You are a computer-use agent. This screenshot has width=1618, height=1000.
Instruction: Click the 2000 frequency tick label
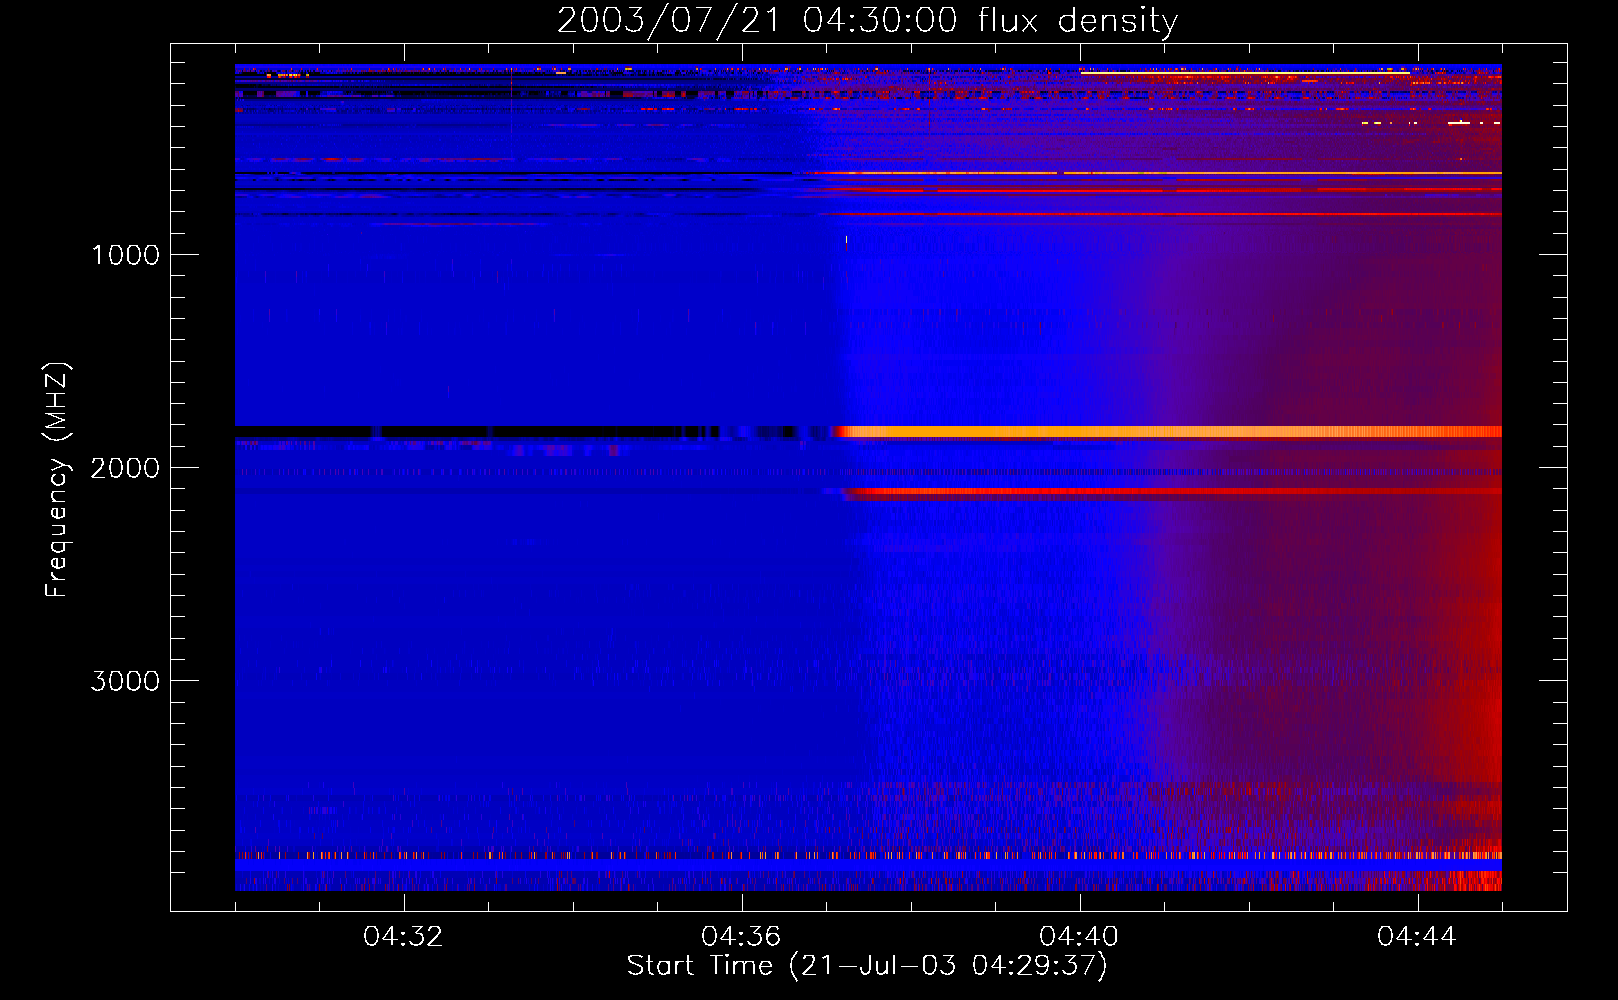coord(125,468)
